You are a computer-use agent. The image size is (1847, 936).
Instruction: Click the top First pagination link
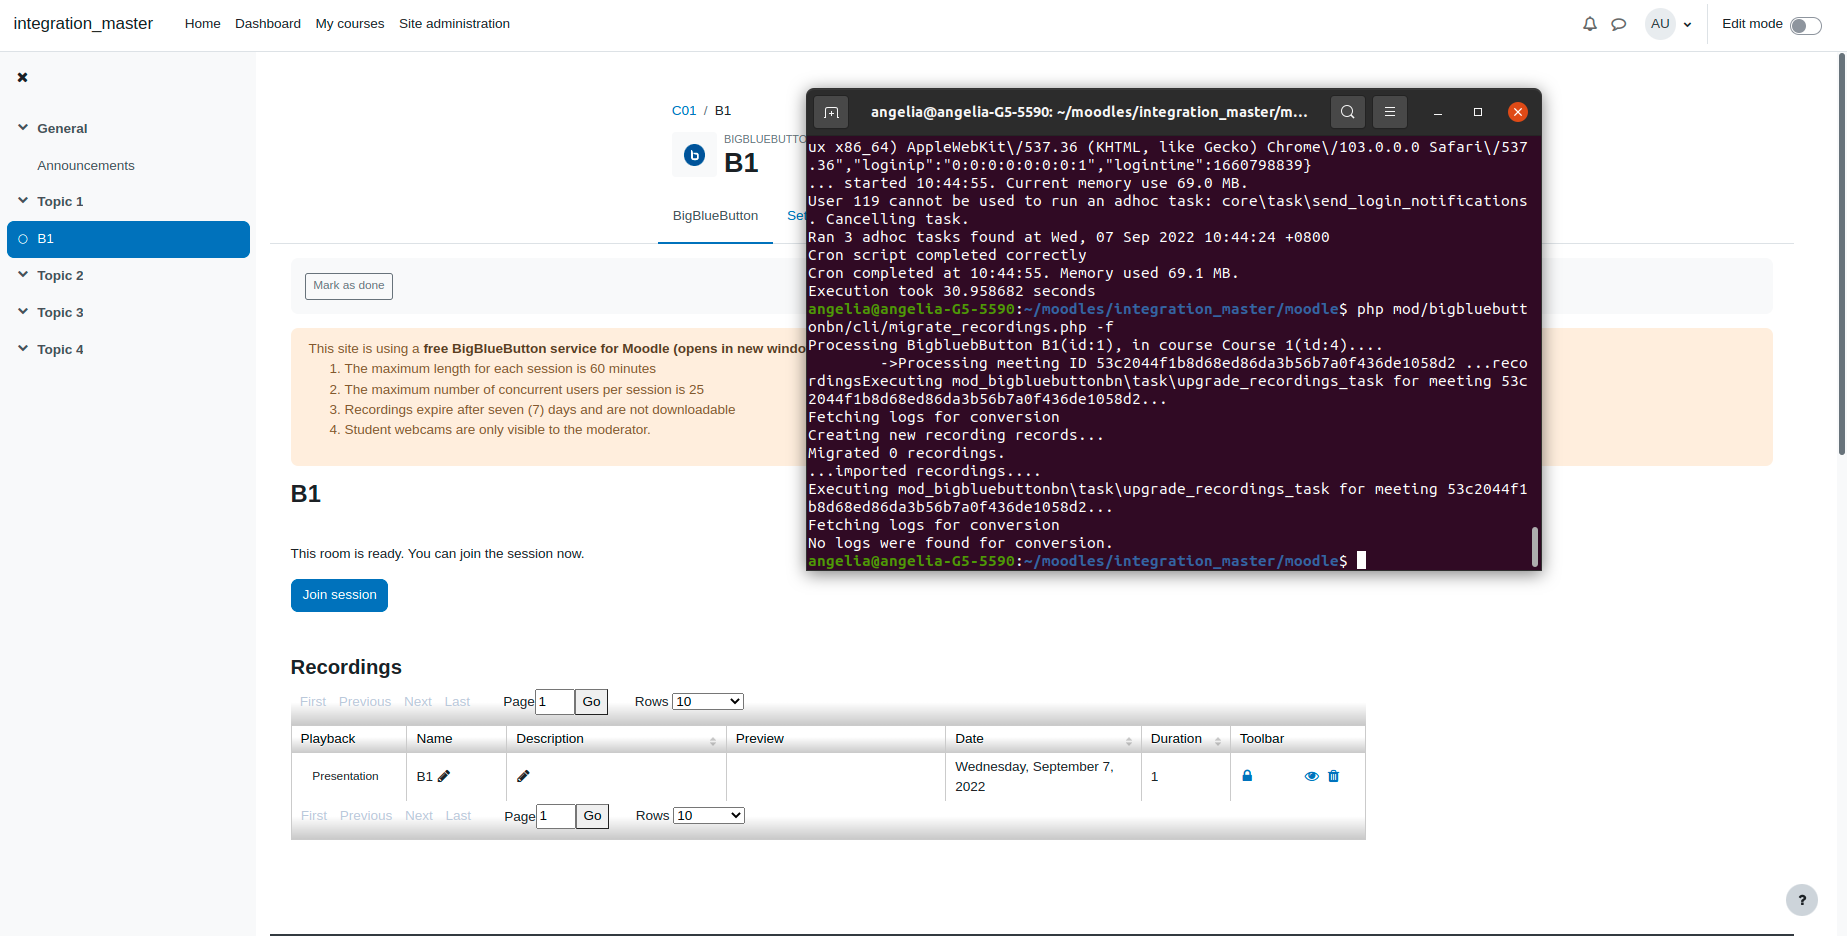(313, 702)
